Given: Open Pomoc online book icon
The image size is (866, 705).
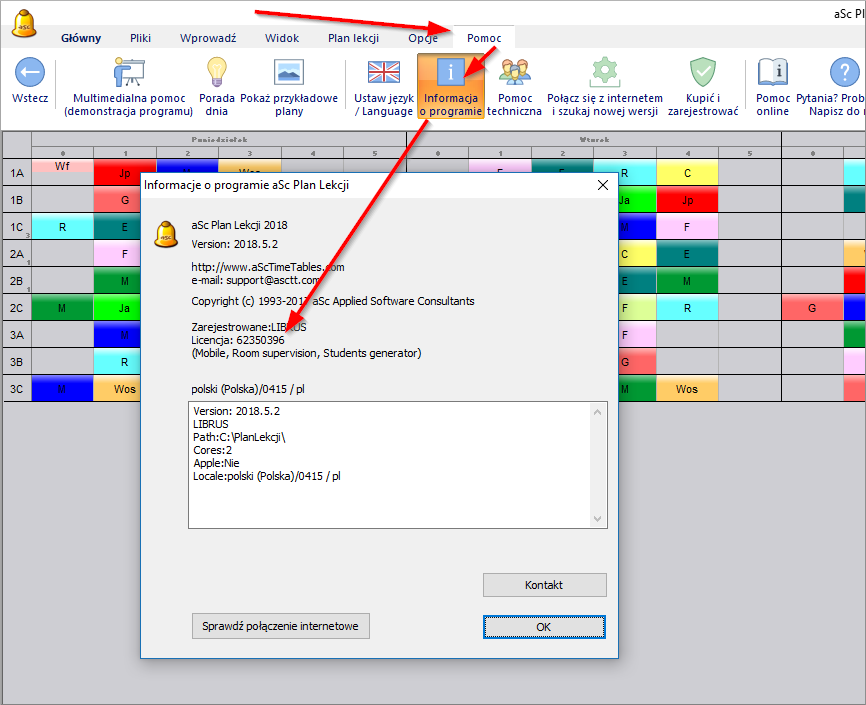Looking at the screenshot, I should [773, 72].
